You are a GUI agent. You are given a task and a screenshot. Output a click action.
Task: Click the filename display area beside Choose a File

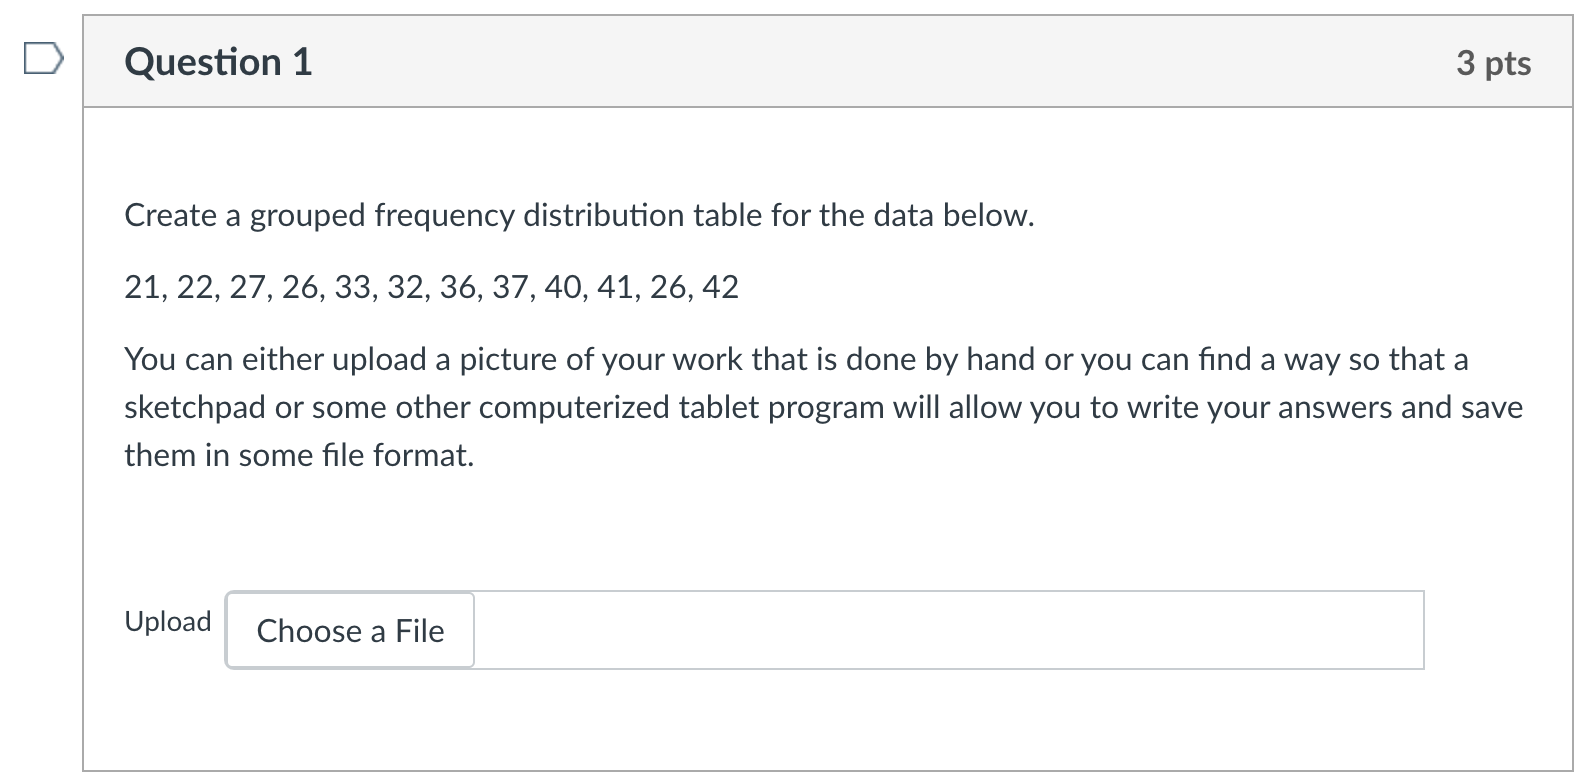pyautogui.click(x=950, y=629)
